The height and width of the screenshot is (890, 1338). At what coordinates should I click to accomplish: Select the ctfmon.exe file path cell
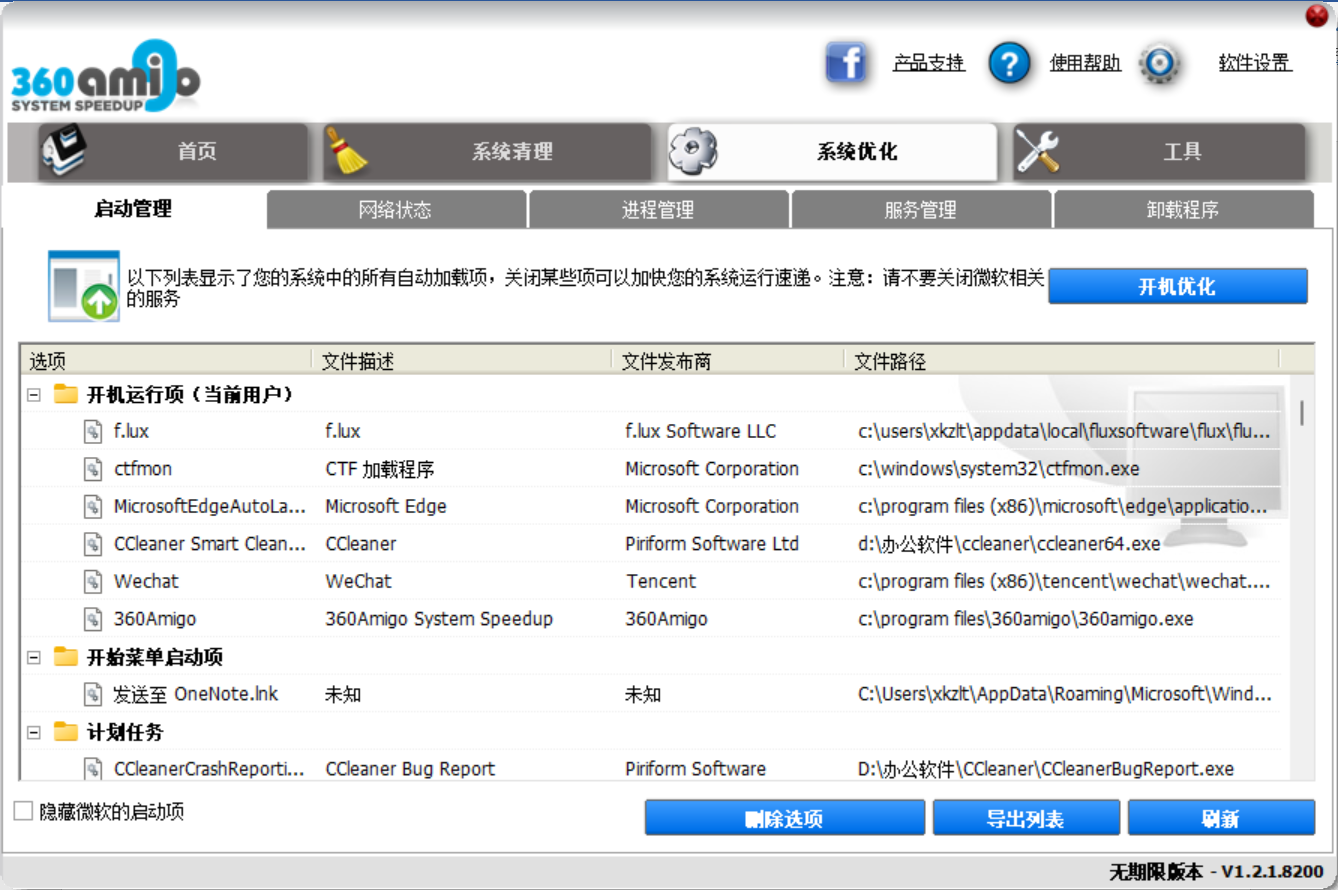(x=999, y=469)
